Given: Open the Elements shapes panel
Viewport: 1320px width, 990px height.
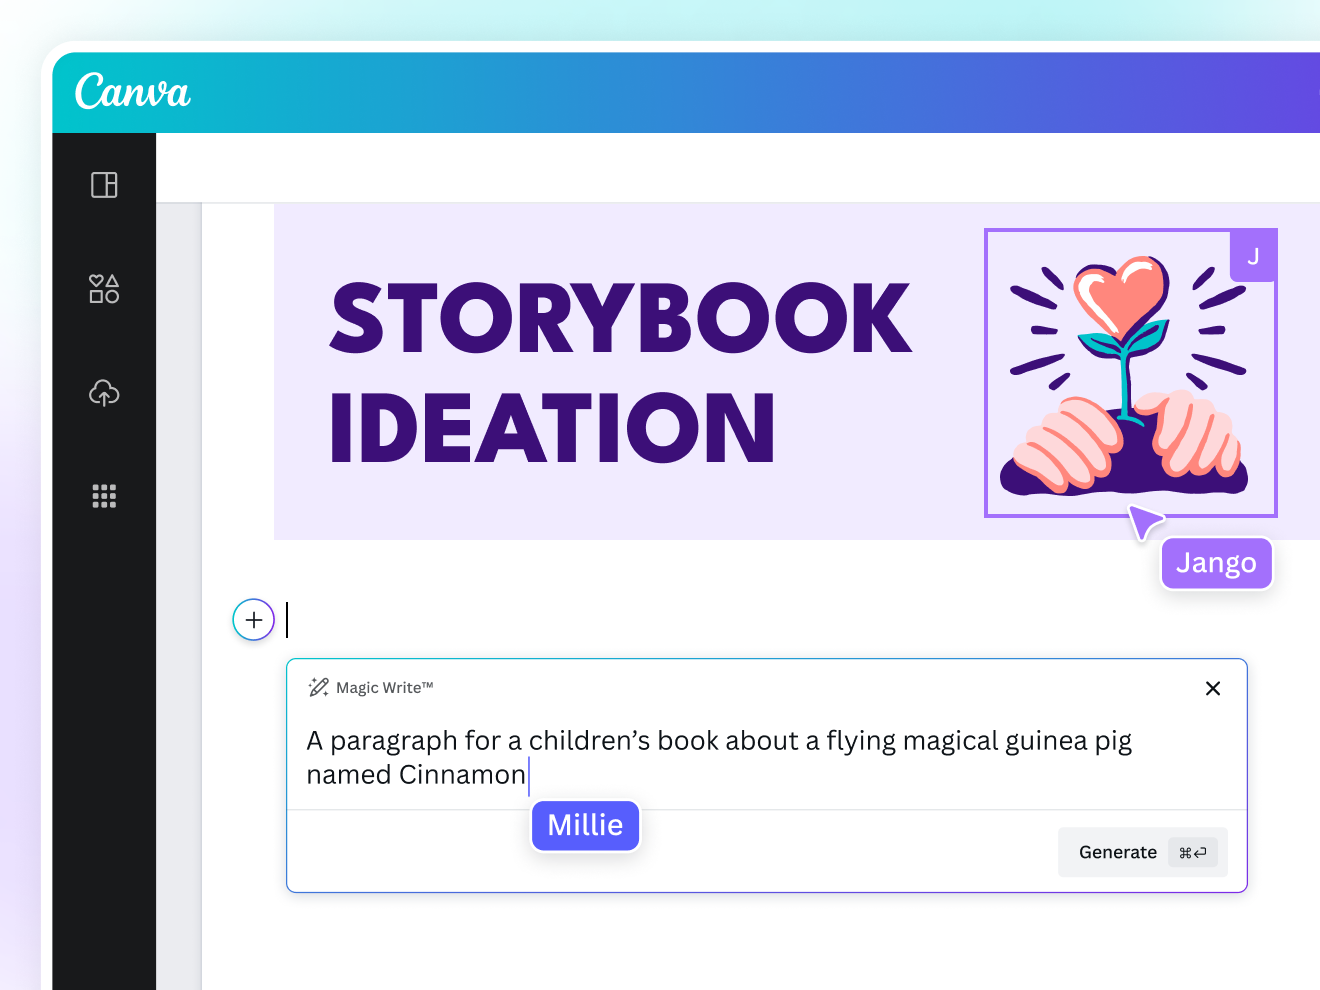Looking at the screenshot, I should pos(104,289).
